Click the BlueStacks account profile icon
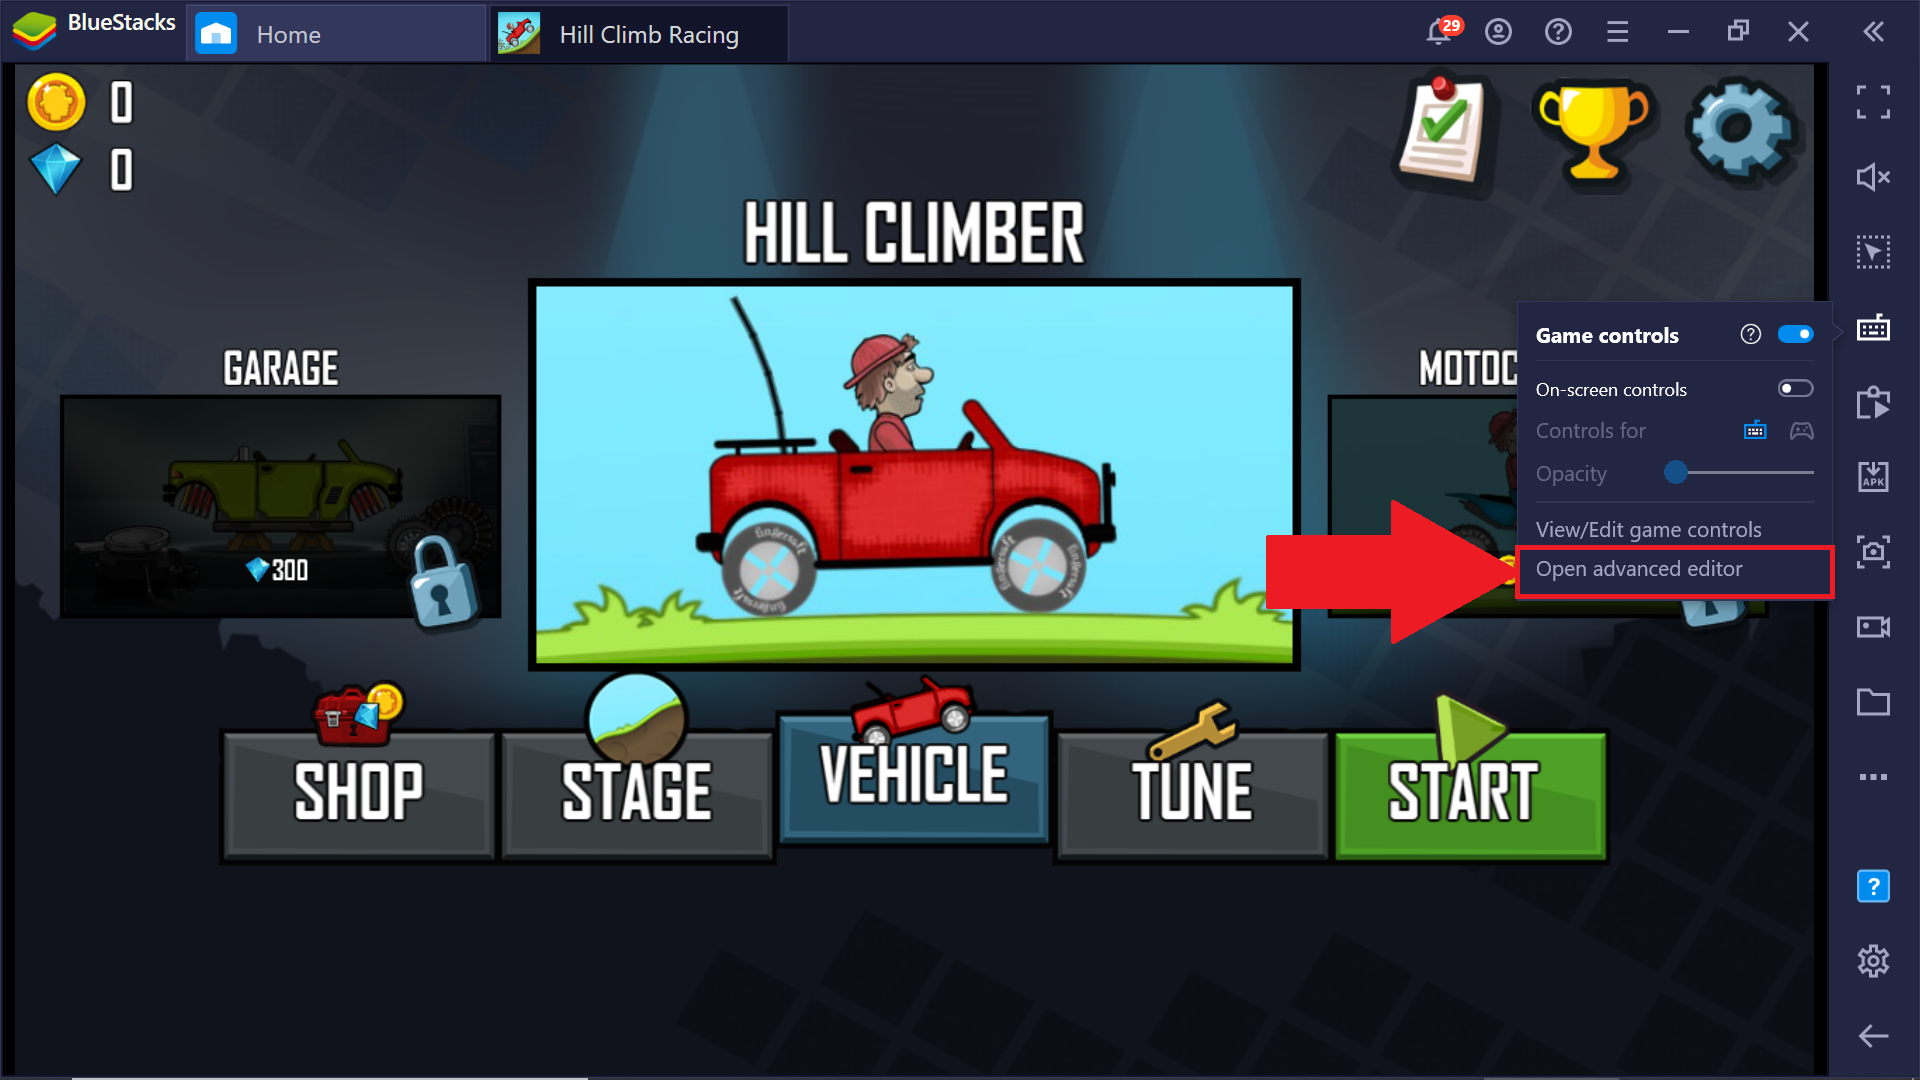1920x1080 pixels. click(x=1498, y=33)
